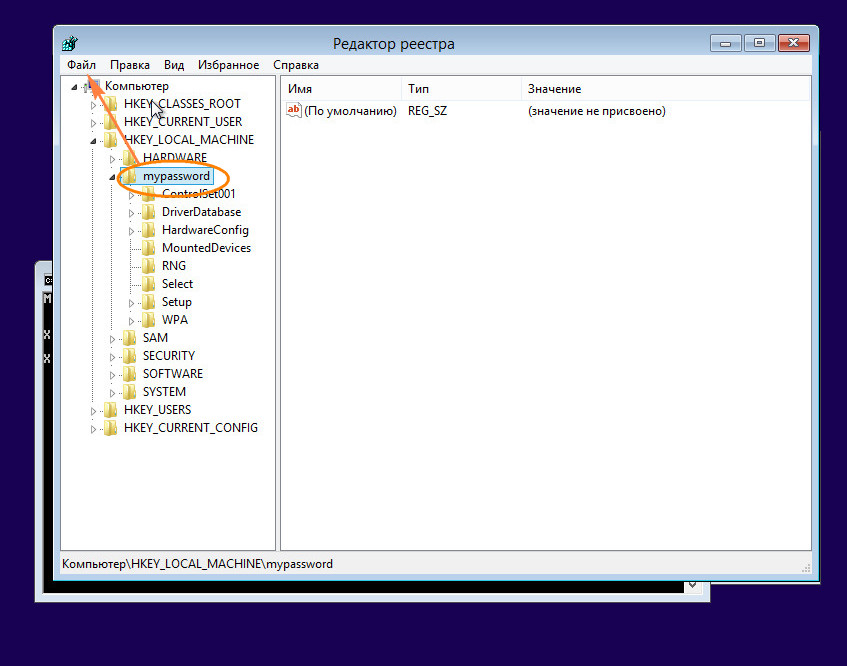Click the ab string value icon
847x666 pixels.
(293, 110)
